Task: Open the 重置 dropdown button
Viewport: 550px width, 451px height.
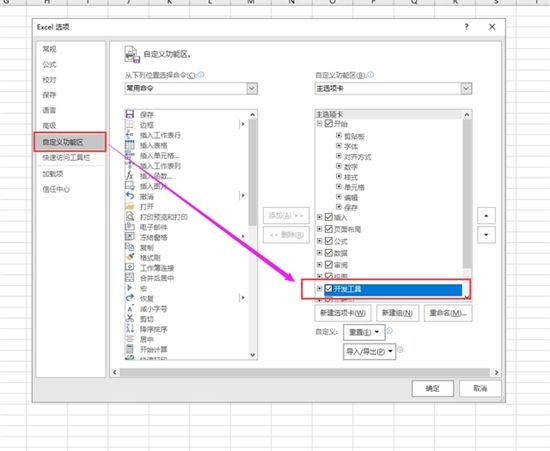Action: [x=364, y=332]
